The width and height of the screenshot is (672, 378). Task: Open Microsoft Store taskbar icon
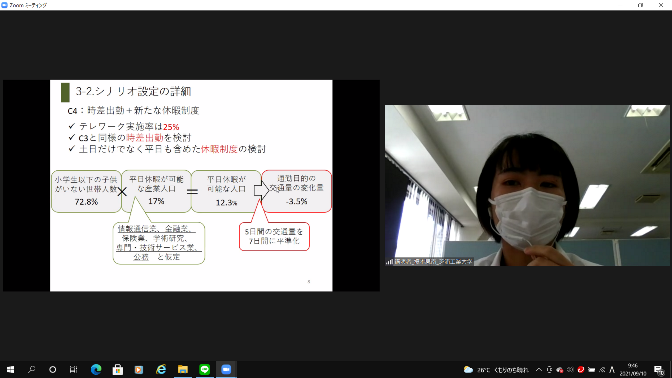(x=117, y=369)
